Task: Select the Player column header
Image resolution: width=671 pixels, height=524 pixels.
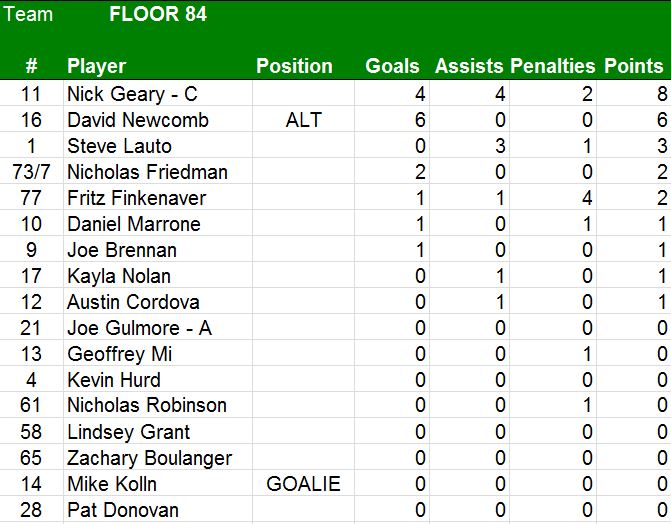Action: point(96,66)
